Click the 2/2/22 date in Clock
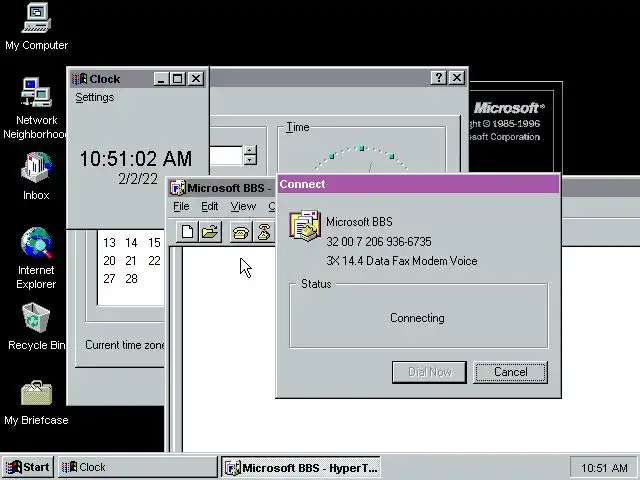The width and height of the screenshot is (640, 480). point(138,179)
